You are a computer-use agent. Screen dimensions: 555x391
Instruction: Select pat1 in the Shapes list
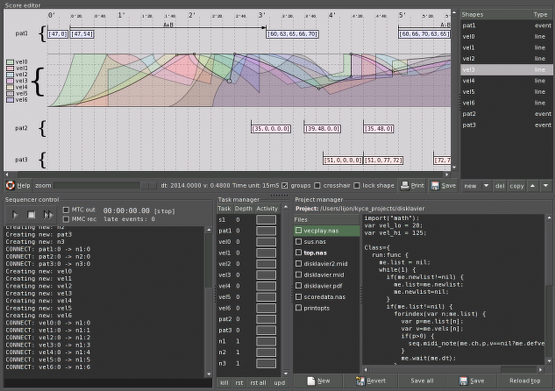click(x=506, y=25)
